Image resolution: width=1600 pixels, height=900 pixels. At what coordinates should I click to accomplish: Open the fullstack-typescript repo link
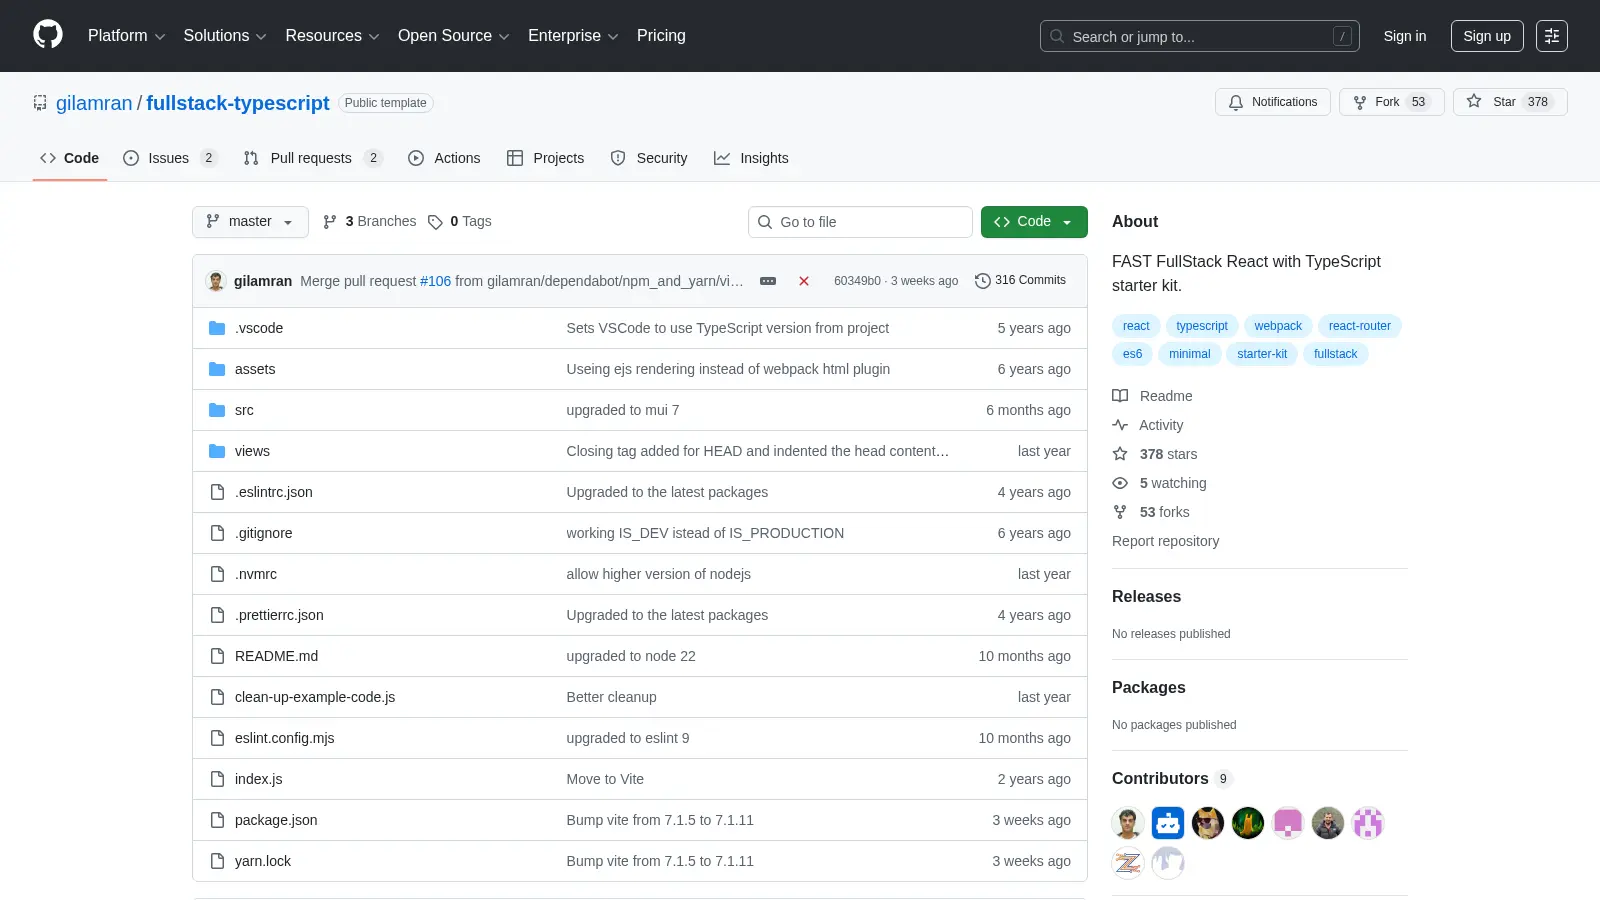[x=238, y=103]
